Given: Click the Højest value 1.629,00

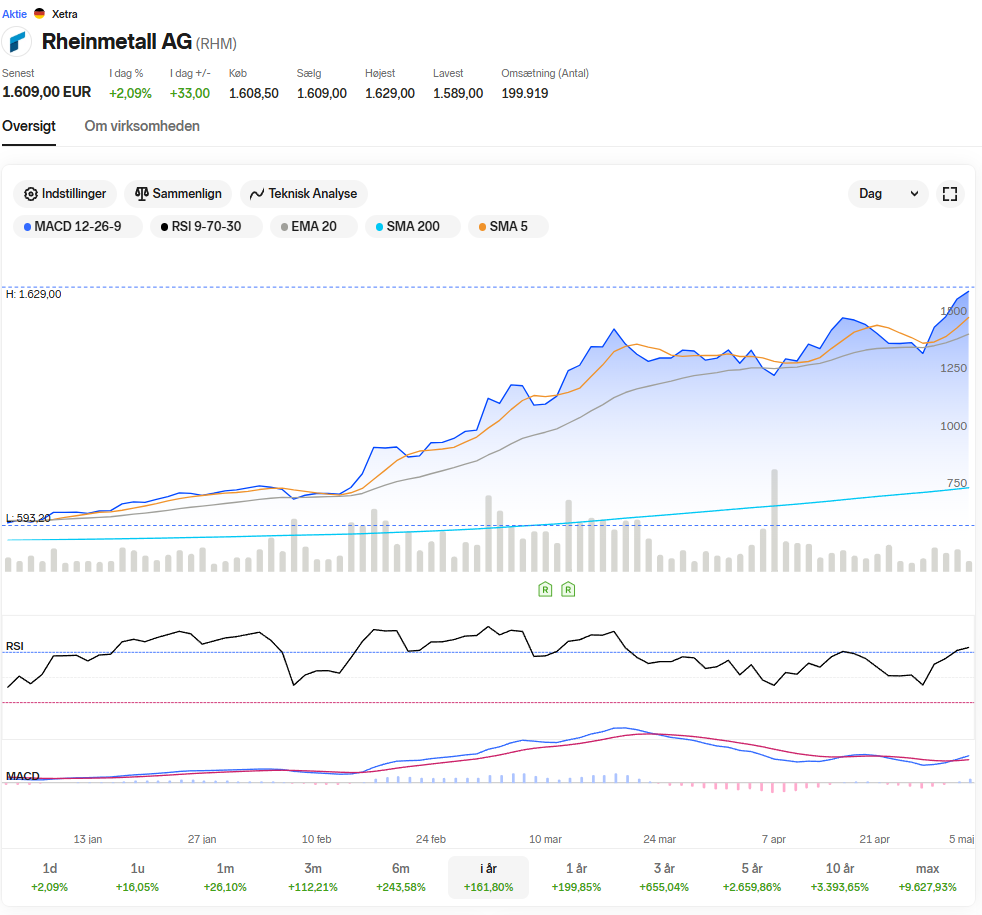Looking at the screenshot, I should [x=390, y=93].
